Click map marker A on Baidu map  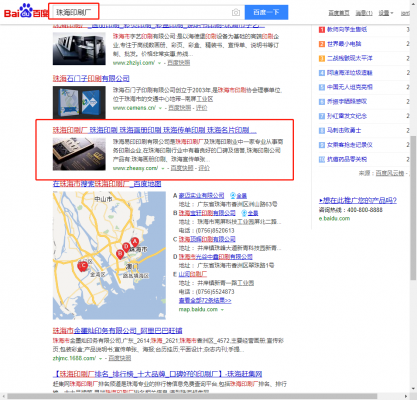click(x=135, y=242)
